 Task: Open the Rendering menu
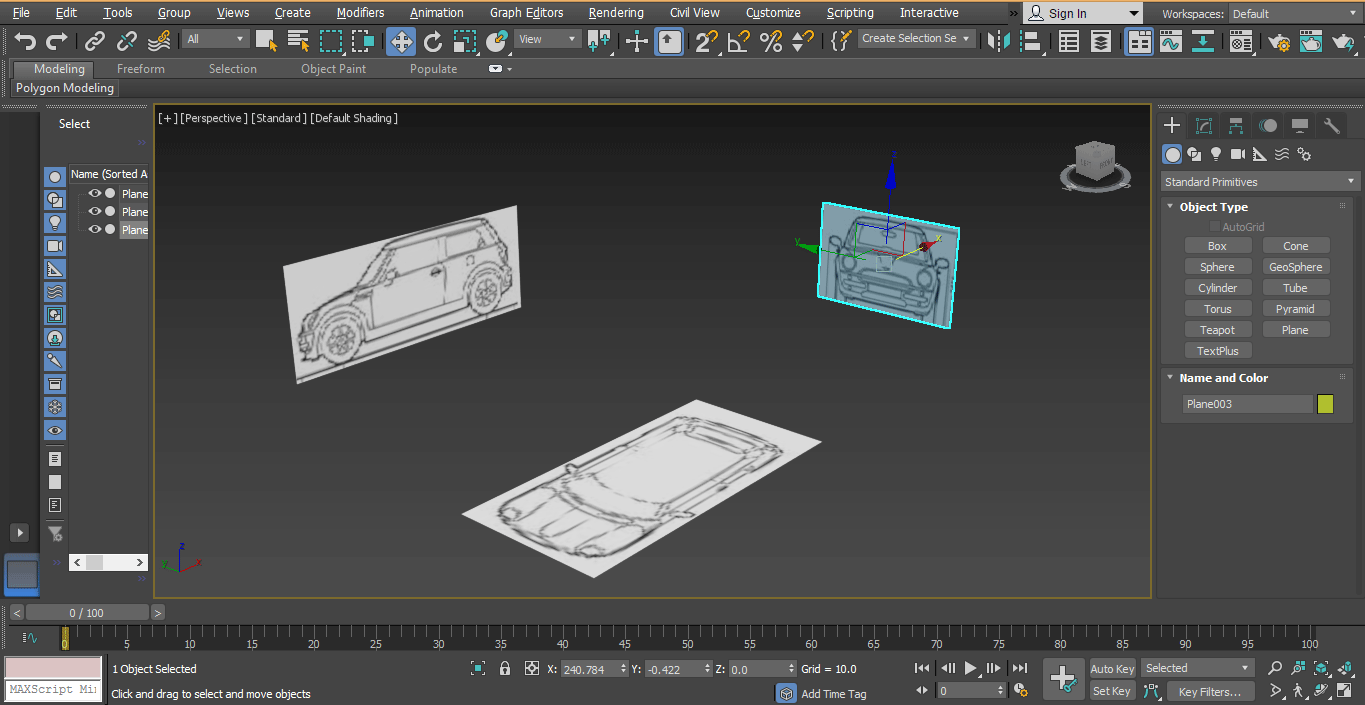[615, 13]
